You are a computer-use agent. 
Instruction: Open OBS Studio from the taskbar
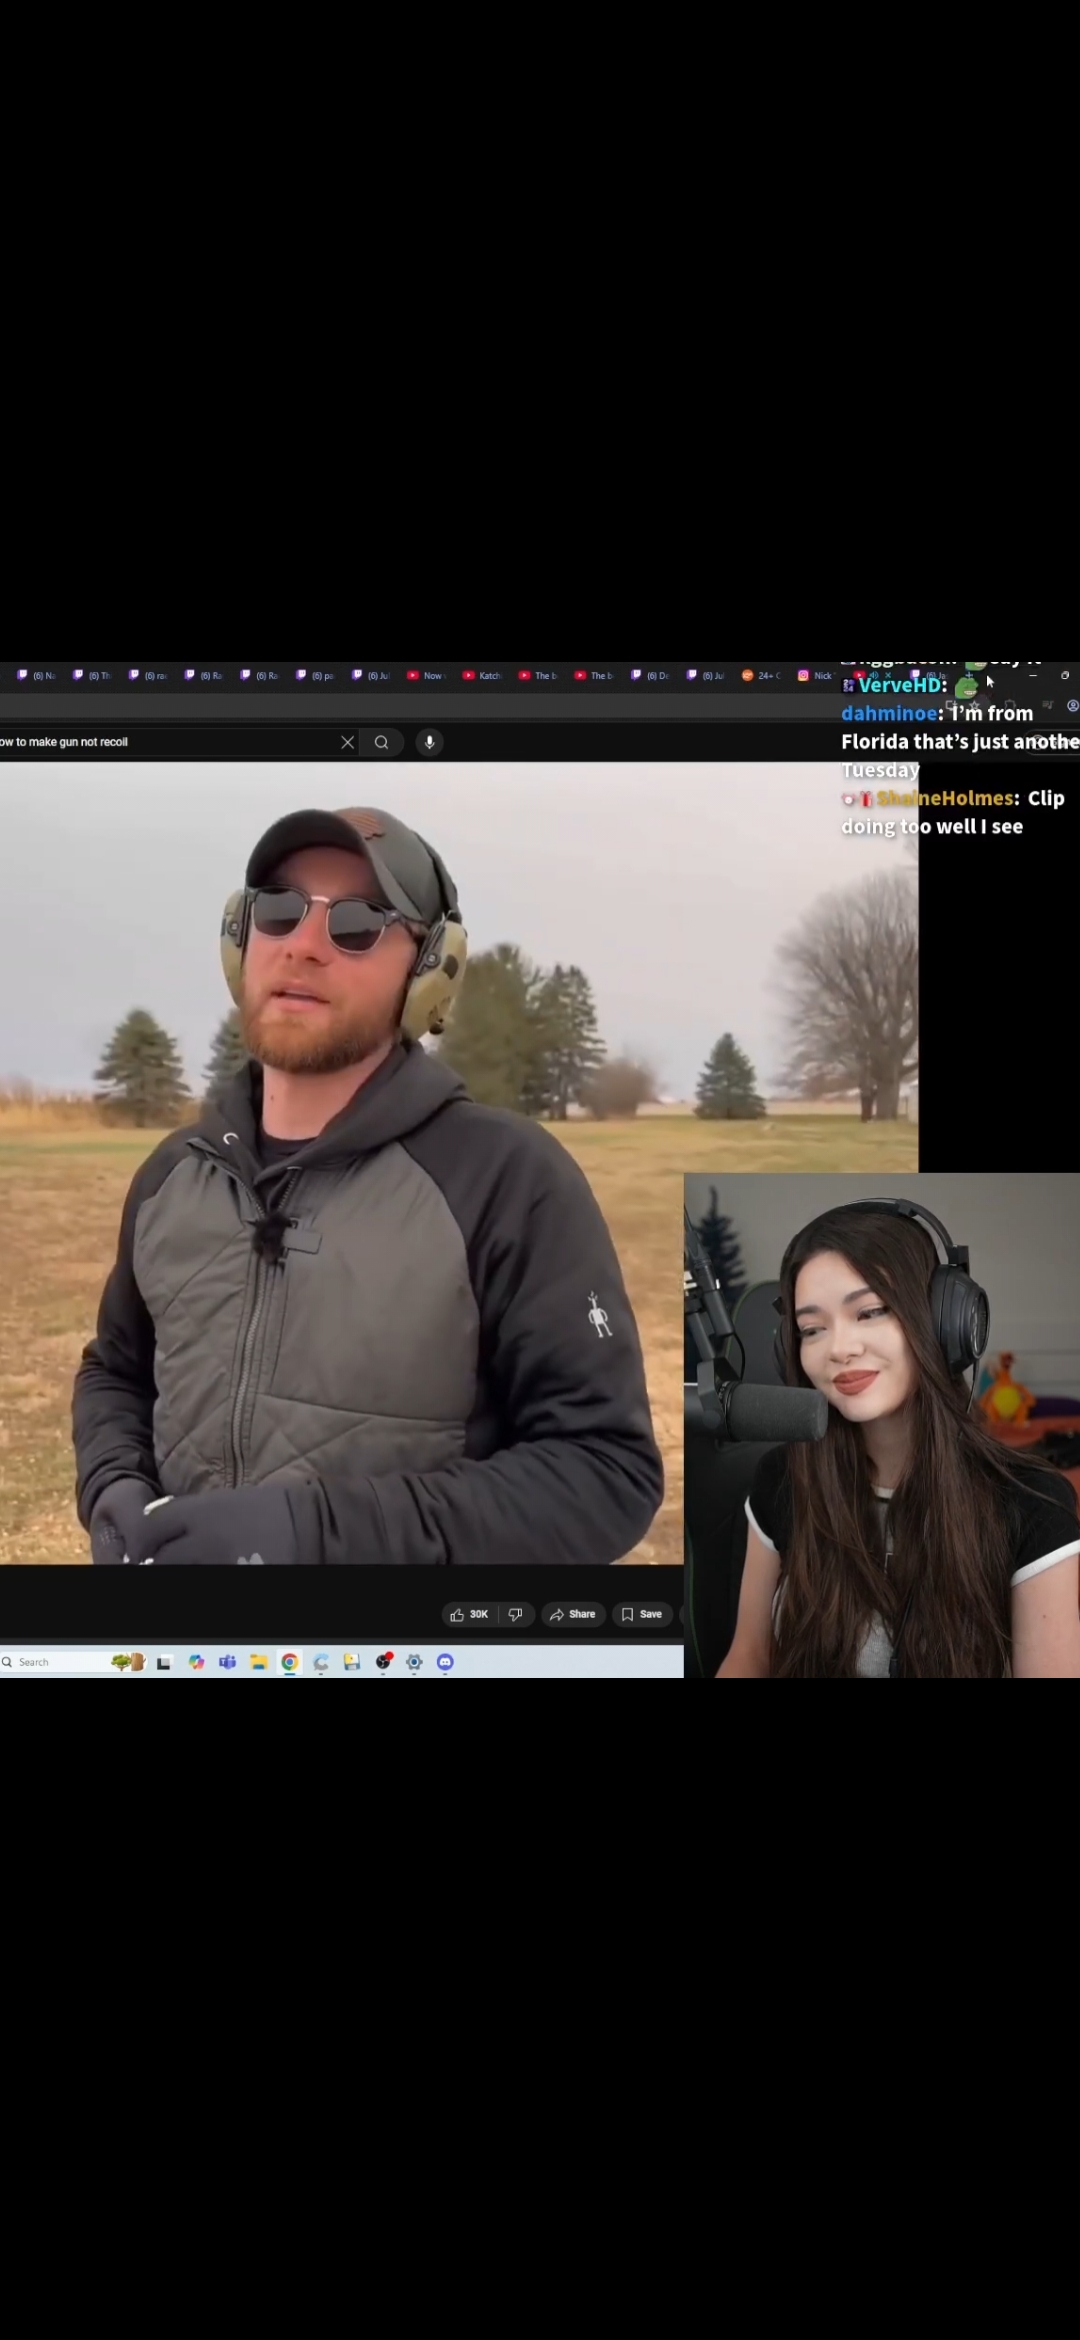coord(383,1662)
